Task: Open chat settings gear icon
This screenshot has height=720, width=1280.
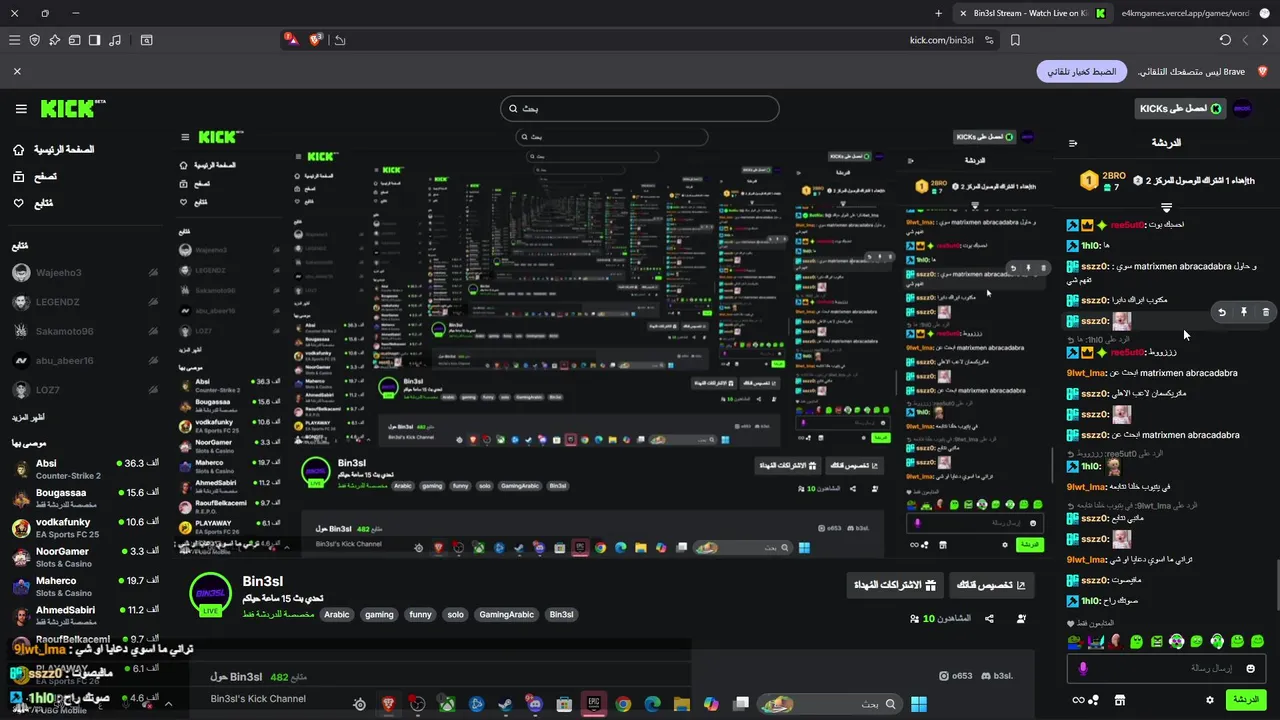Action: pyautogui.click(x=1210, y=700)
